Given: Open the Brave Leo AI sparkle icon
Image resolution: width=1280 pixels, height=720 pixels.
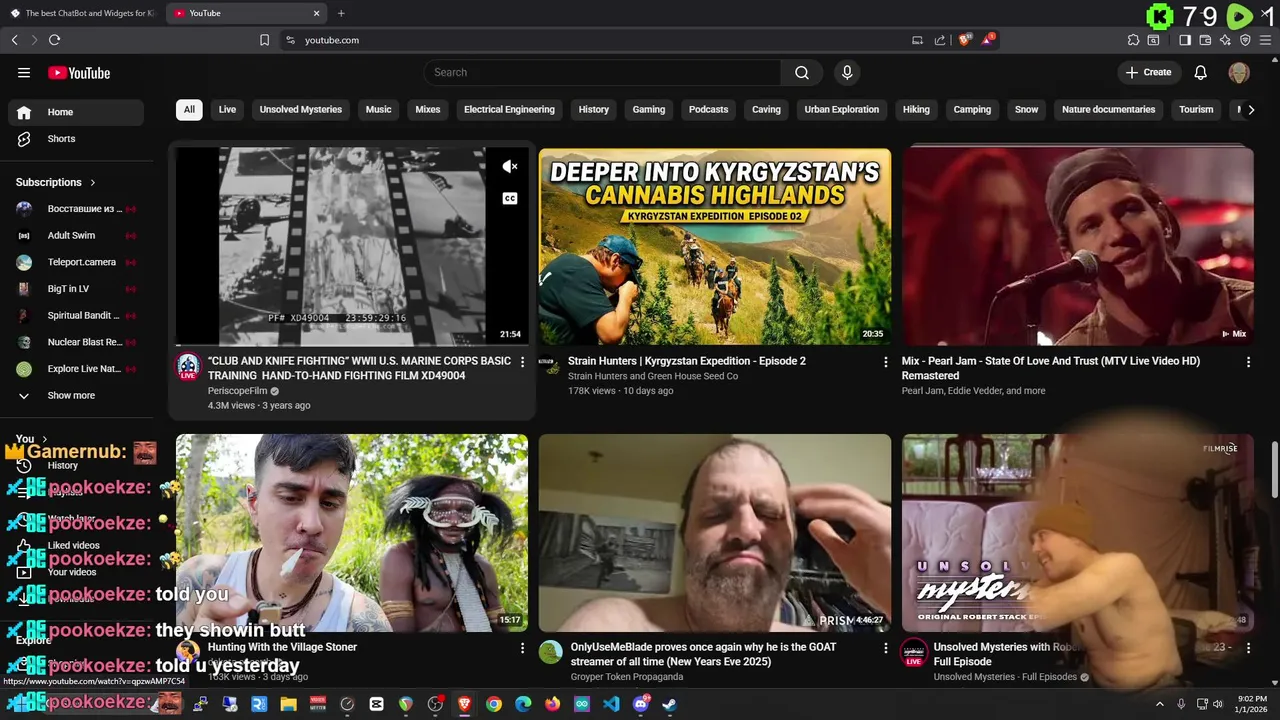Looking at the screenshot, I should pos(1225,40).
